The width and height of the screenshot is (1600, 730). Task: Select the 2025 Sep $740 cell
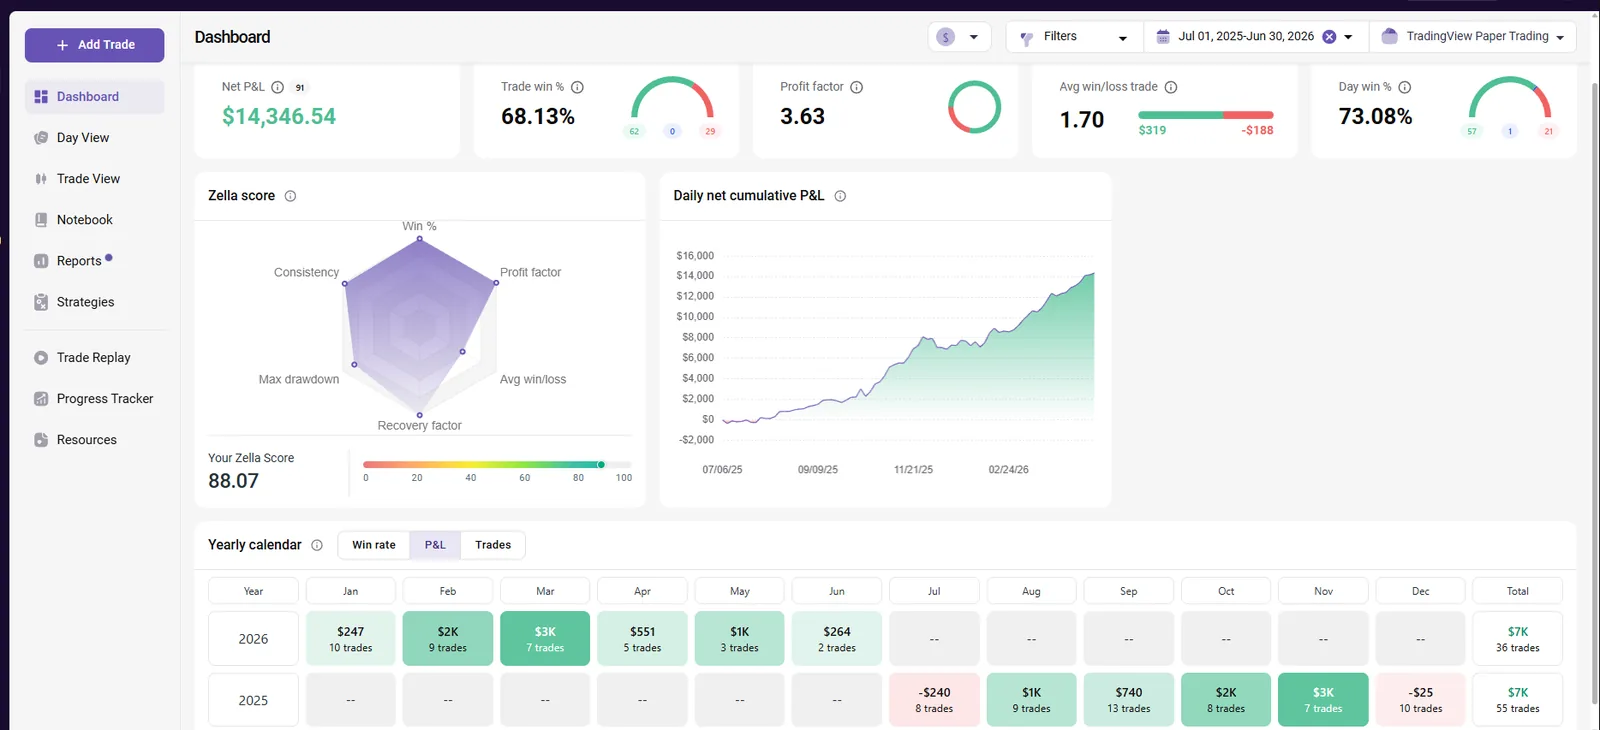point(1129,700)
